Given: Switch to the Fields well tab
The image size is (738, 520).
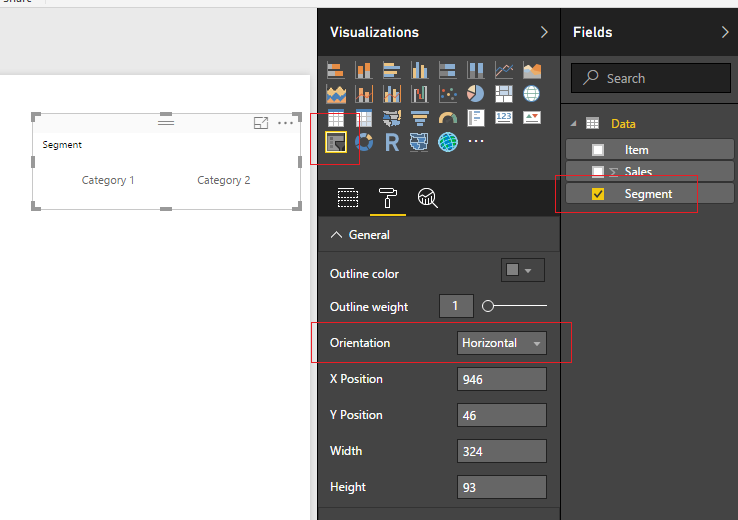Looking at the screenshot, I should click(348, 198).
